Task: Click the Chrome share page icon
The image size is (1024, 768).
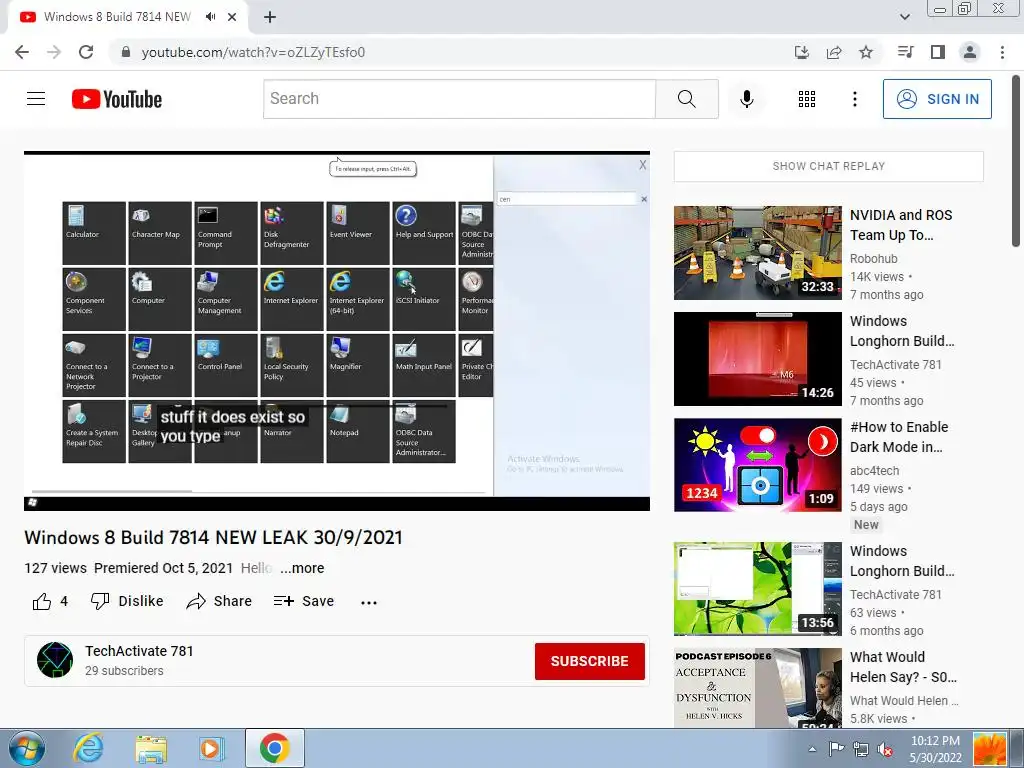Action: 834,52
